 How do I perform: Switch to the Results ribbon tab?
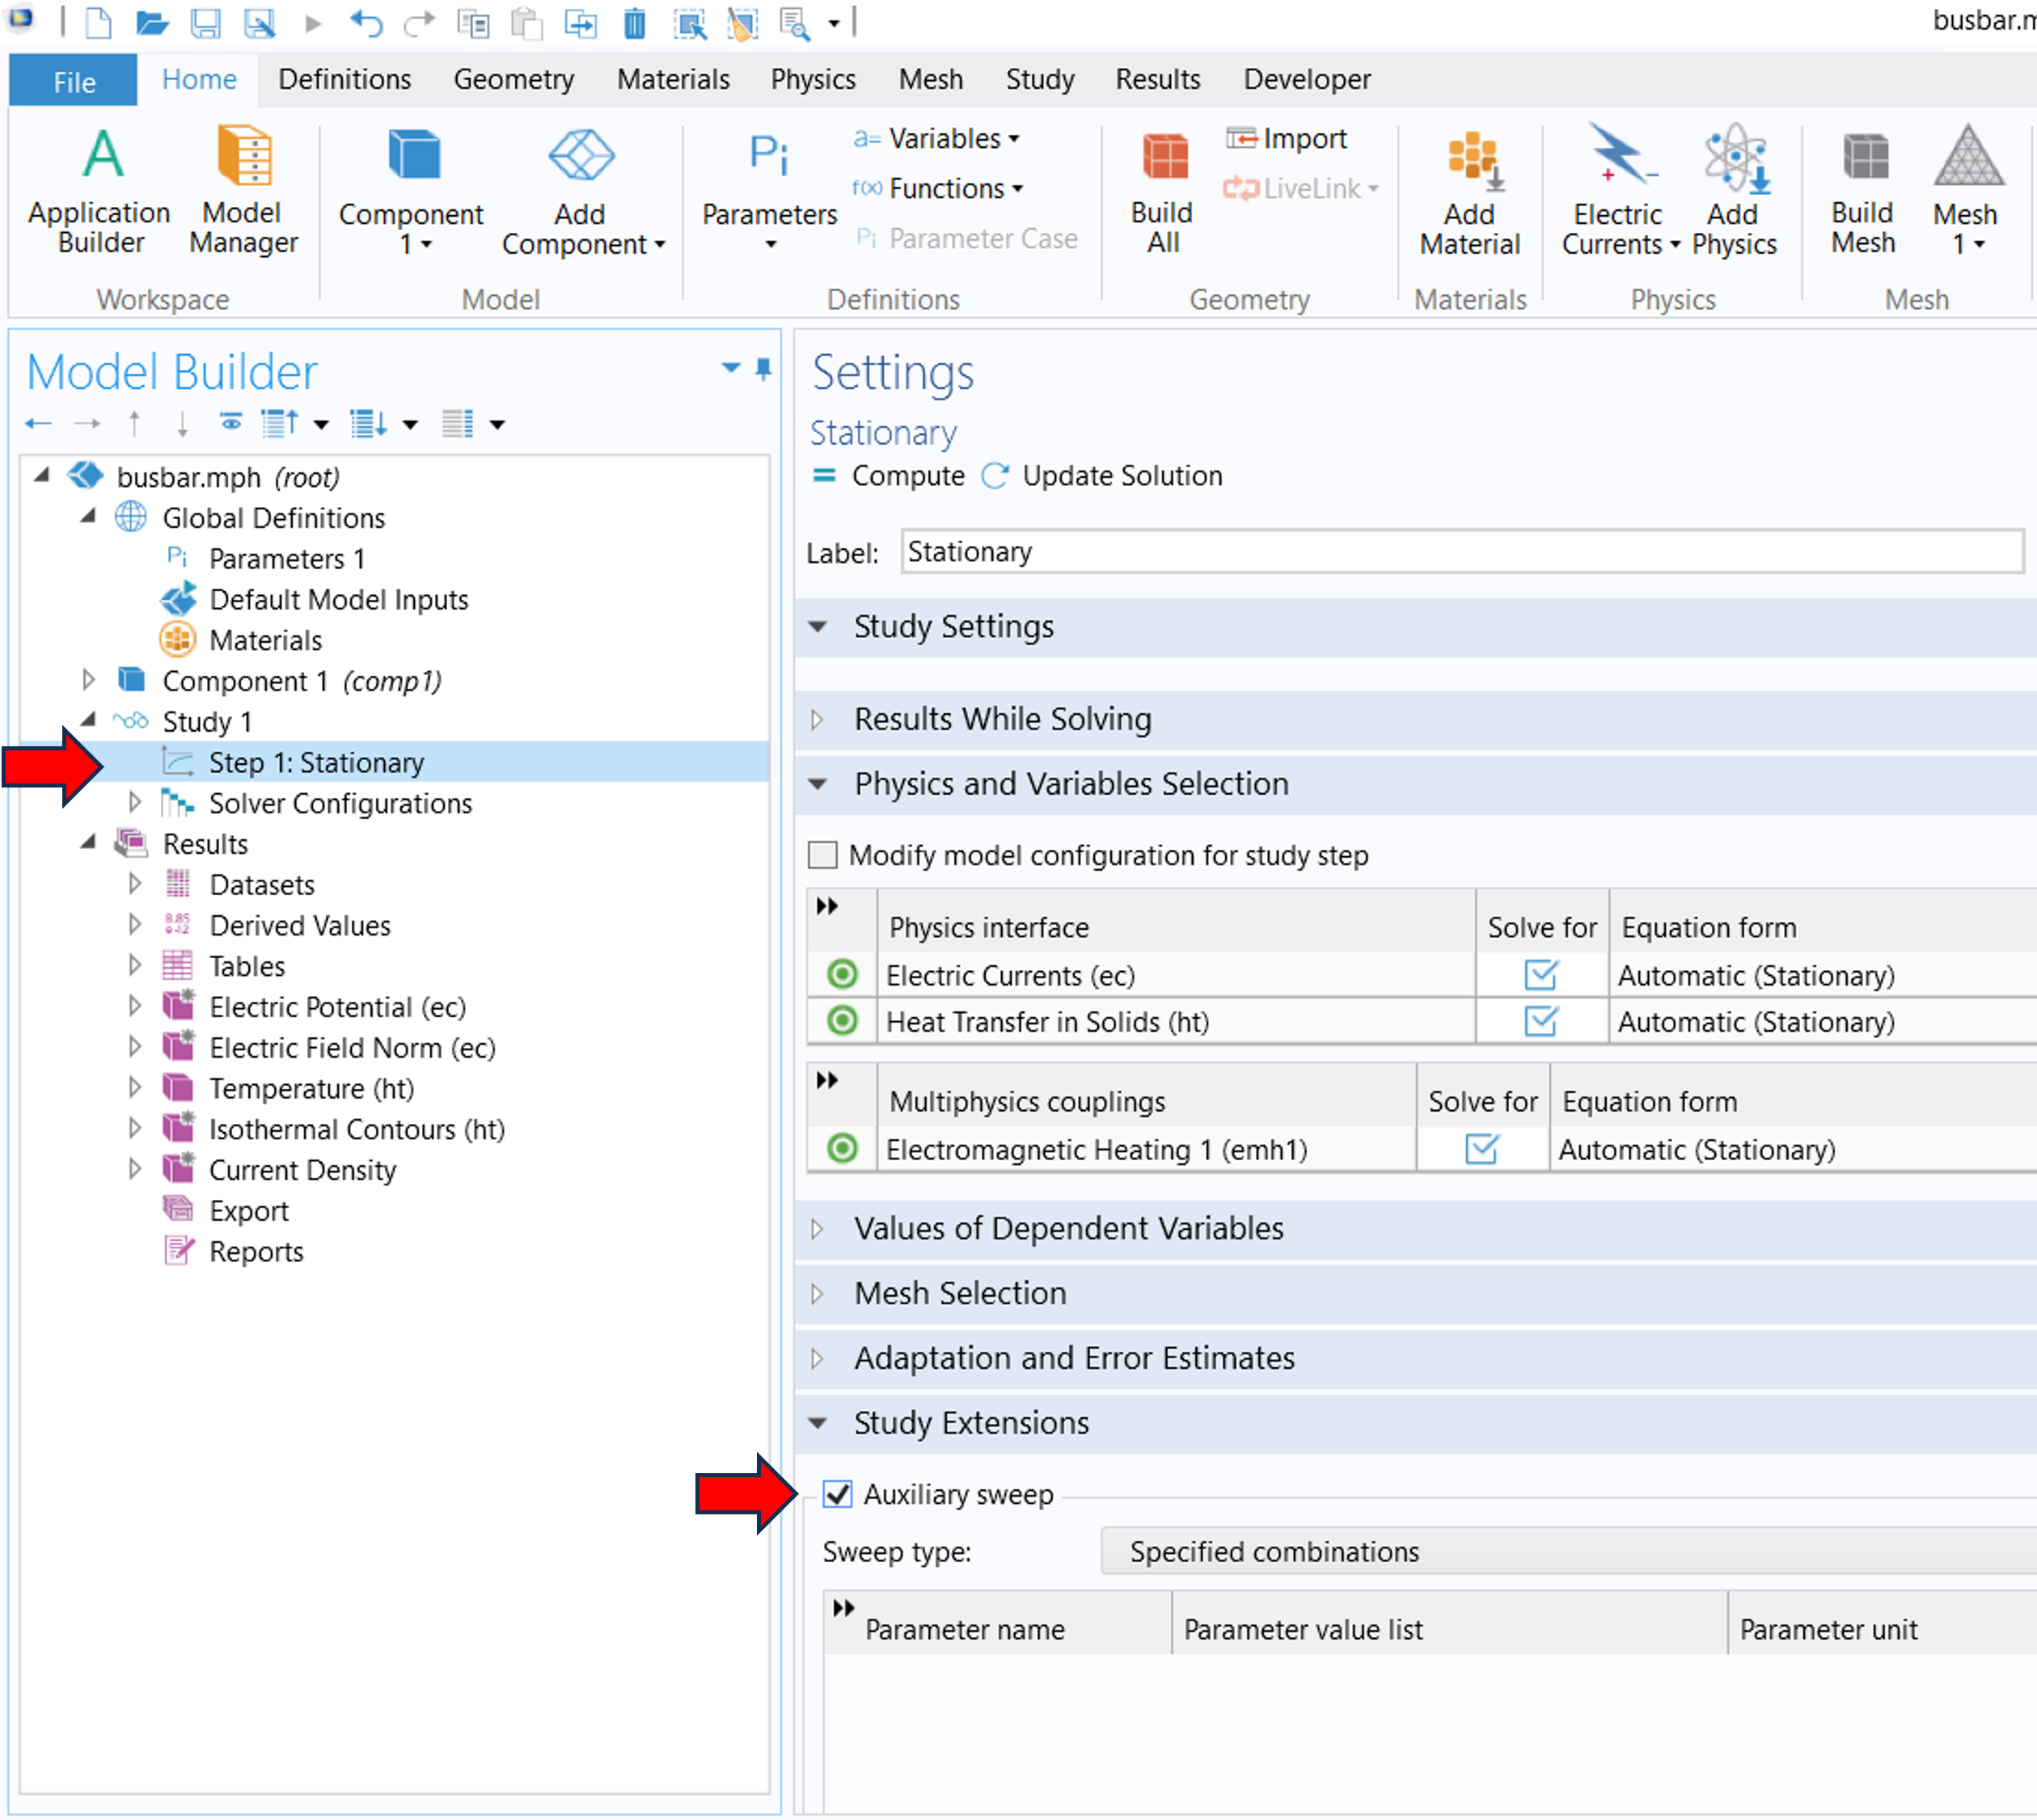(x=1157, y=79)
